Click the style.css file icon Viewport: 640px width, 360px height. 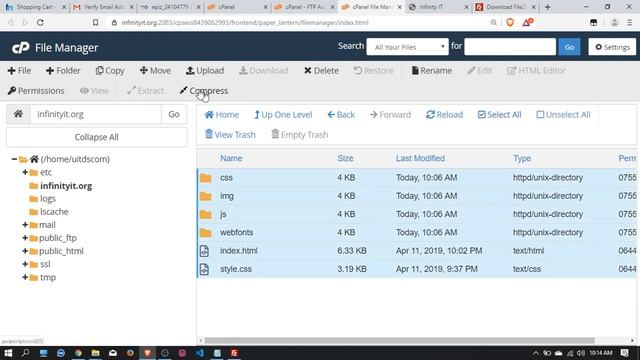coord(204,269)
